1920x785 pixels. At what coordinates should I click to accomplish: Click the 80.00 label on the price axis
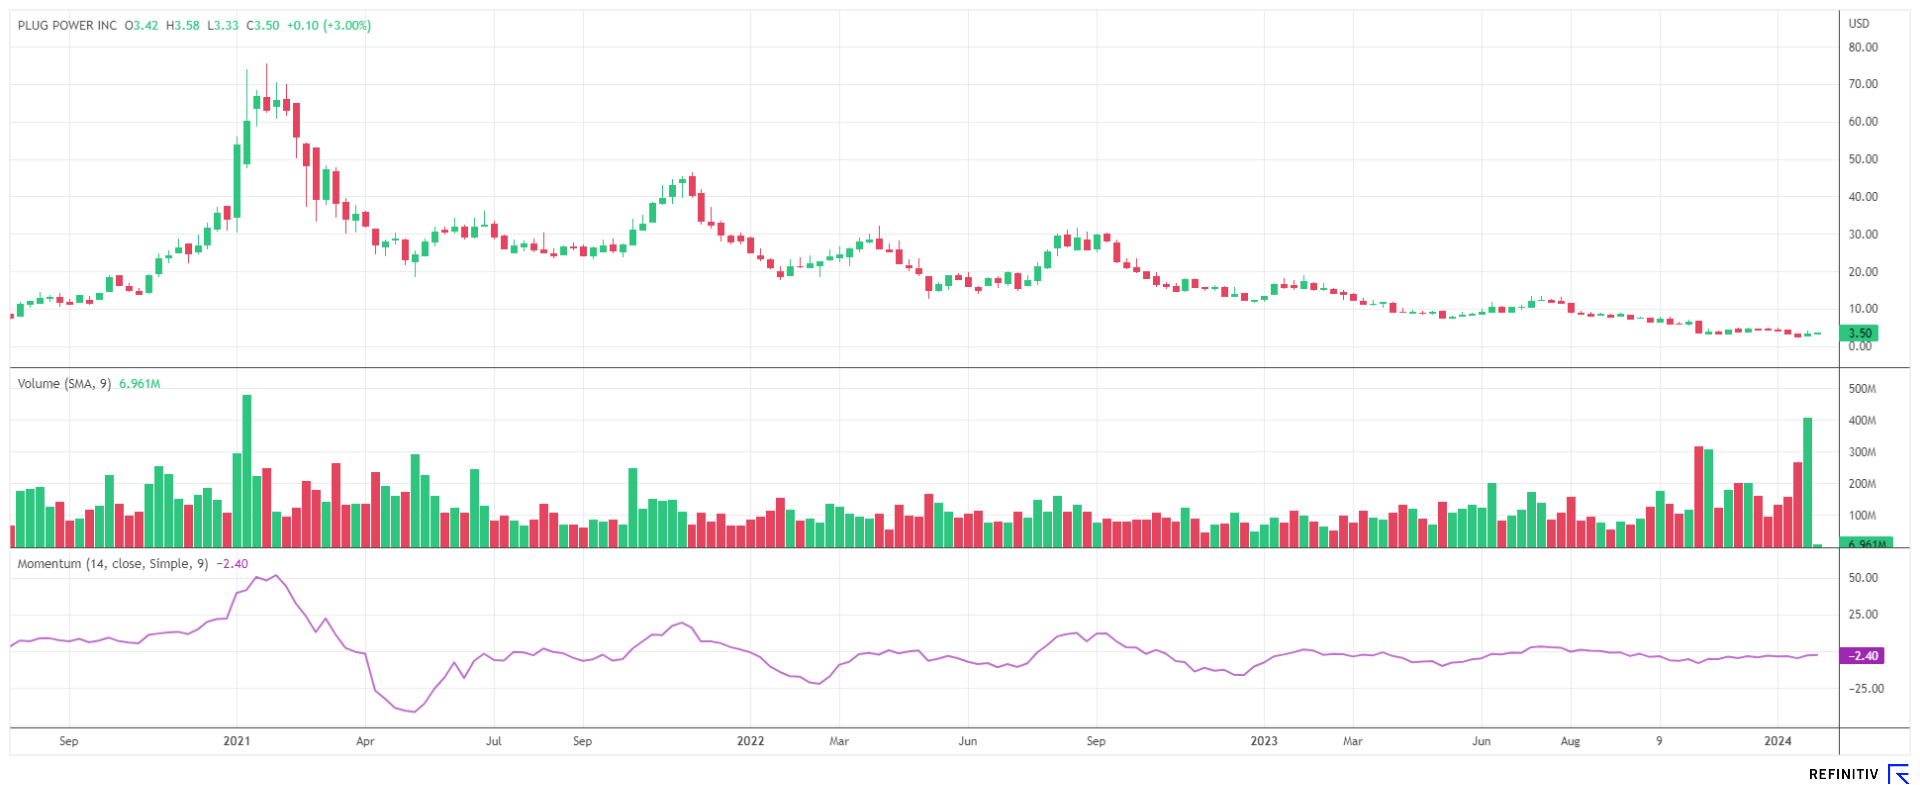pyautogui.click(x=1863, y=47)
